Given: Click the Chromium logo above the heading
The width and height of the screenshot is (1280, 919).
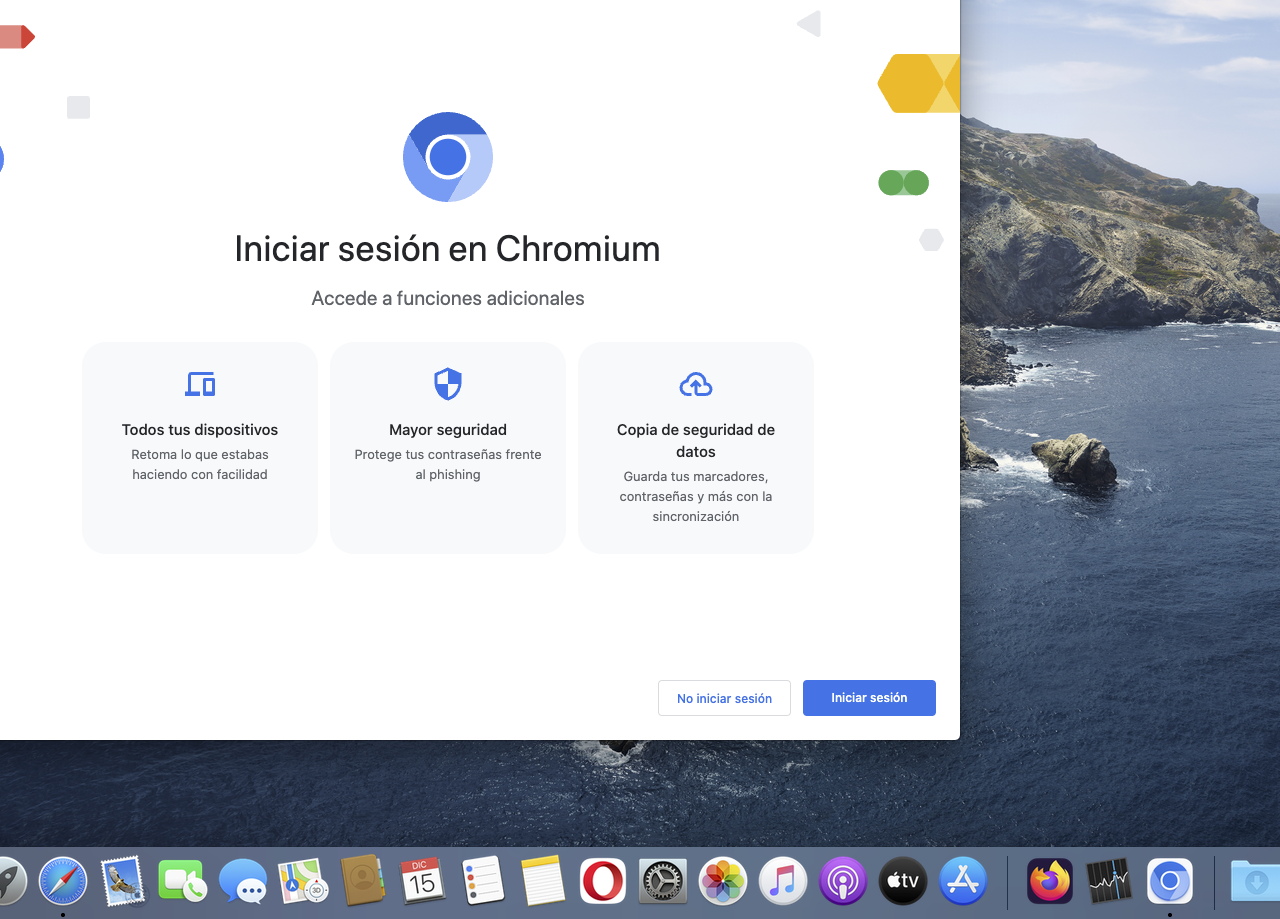Looking at the screenshot, I should pyautogui.click(x=448, y=157).
